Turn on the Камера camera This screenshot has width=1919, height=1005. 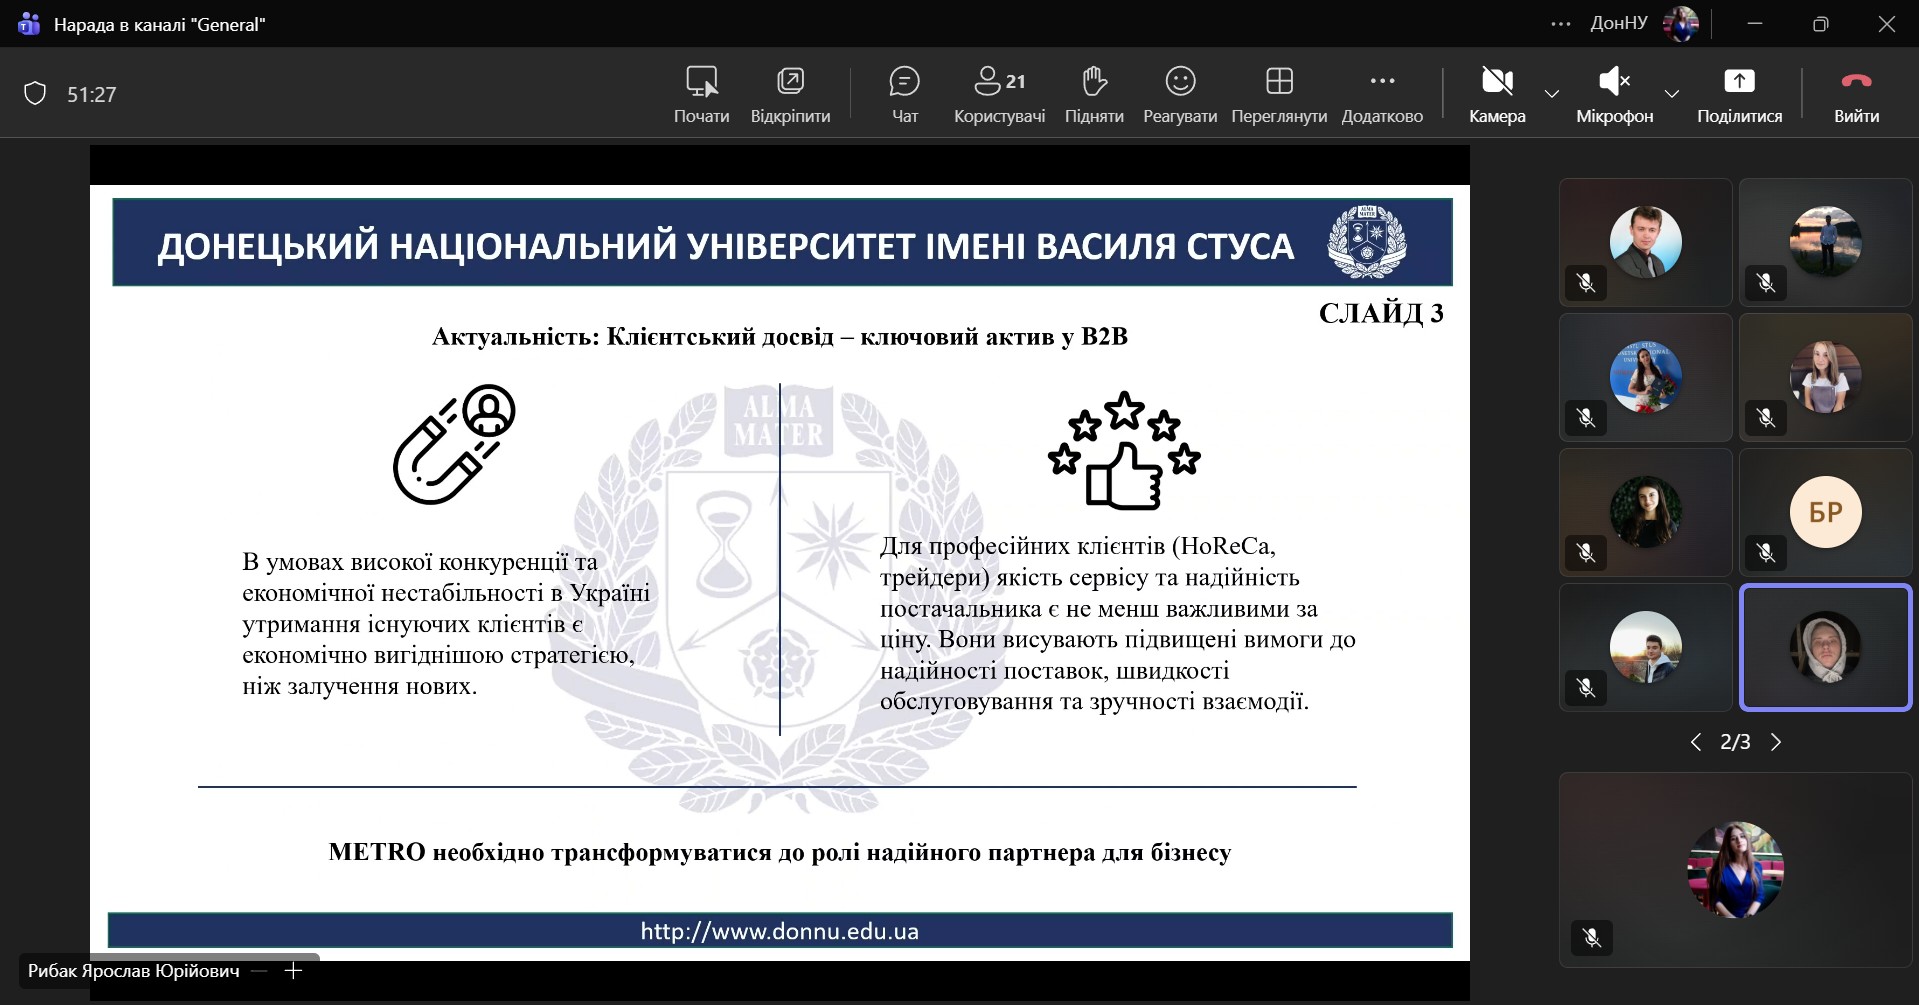pyautogui.click(x=1497, y=94)
